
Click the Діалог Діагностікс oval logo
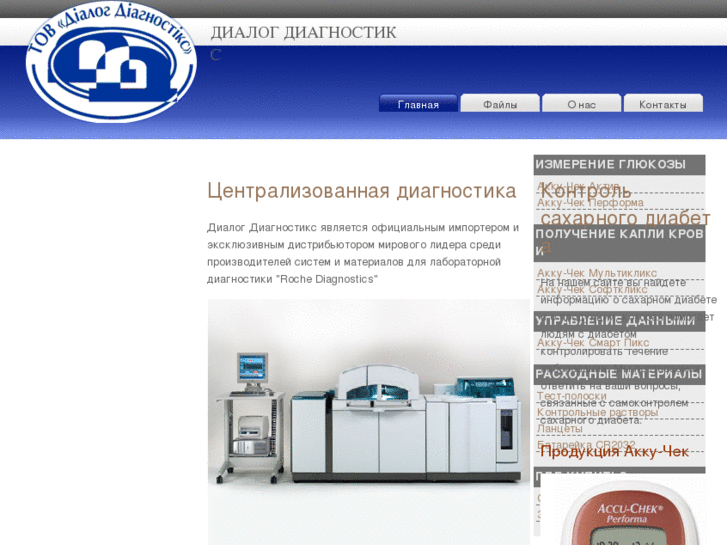click(111, 61)
